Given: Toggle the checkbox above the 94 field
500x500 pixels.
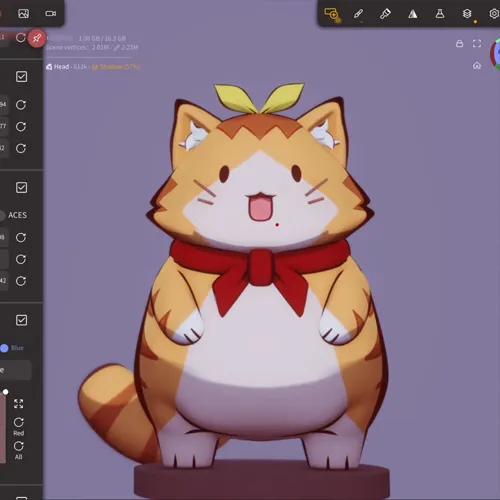Looking at the screenshot, I should [21, 77].
